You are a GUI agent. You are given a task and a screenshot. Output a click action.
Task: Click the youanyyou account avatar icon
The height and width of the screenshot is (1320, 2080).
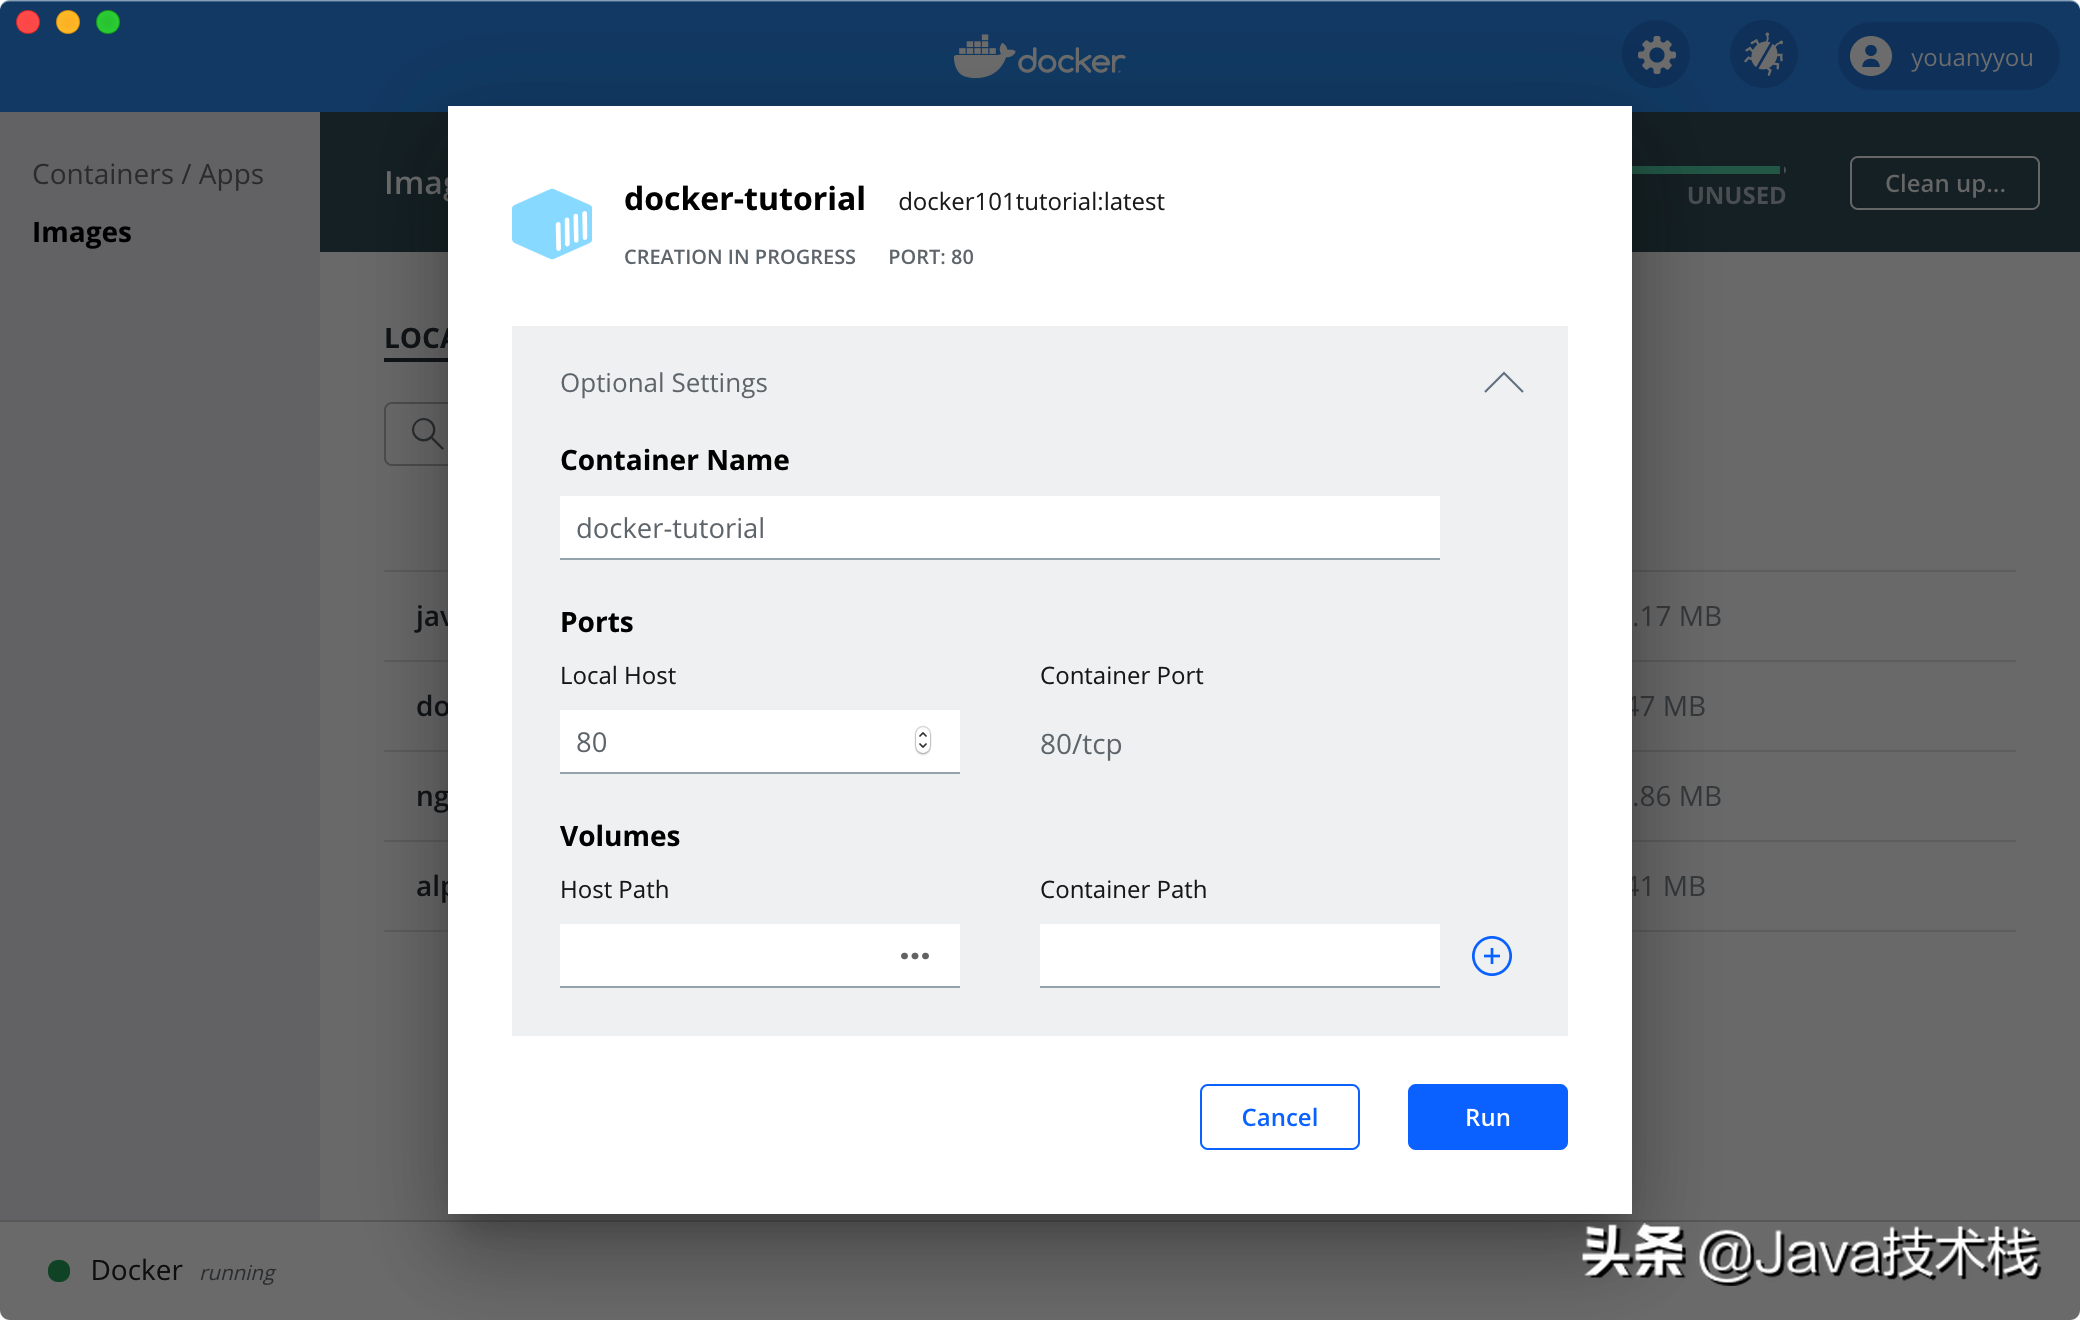tap(1870, 57)
